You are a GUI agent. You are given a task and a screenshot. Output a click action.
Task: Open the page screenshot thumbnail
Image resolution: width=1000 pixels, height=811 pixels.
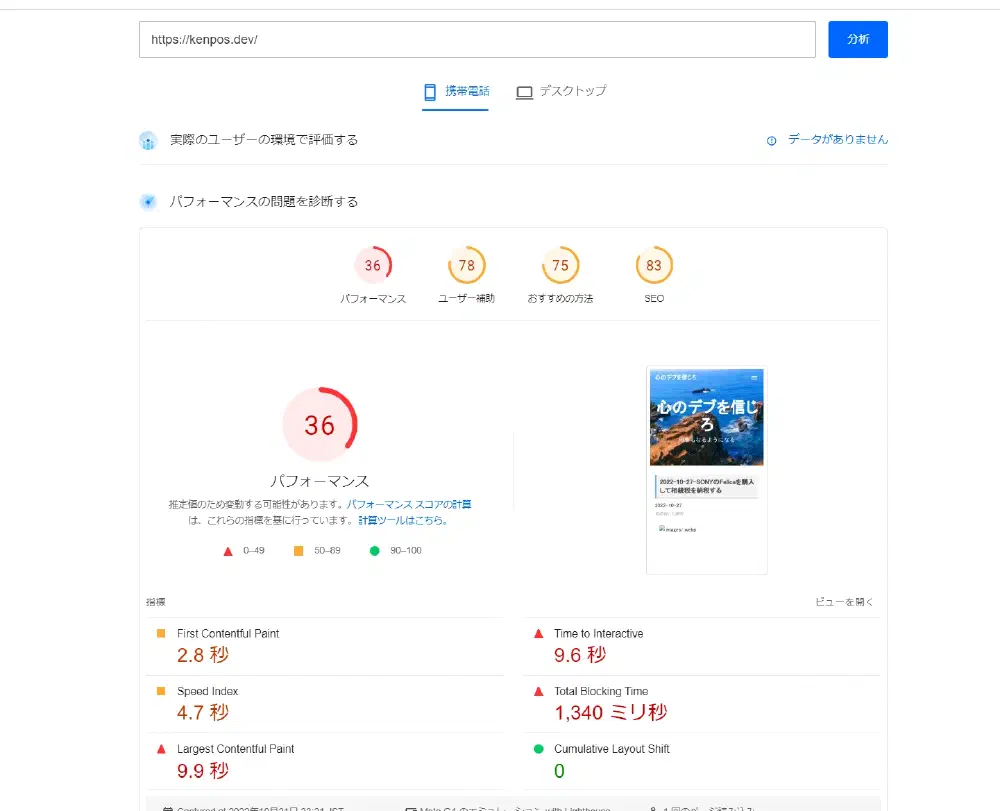[x=707, y=470]
